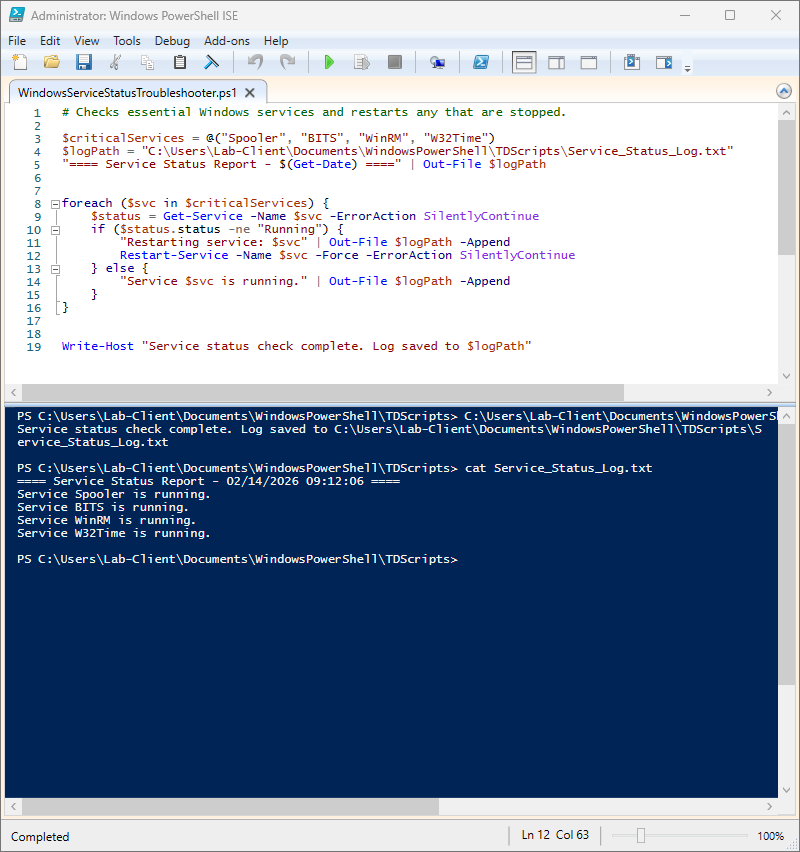This screenshot has width=800, height=852.
Task: Click the Paste icon on the toolbar
Action: [x=180, y=62]
